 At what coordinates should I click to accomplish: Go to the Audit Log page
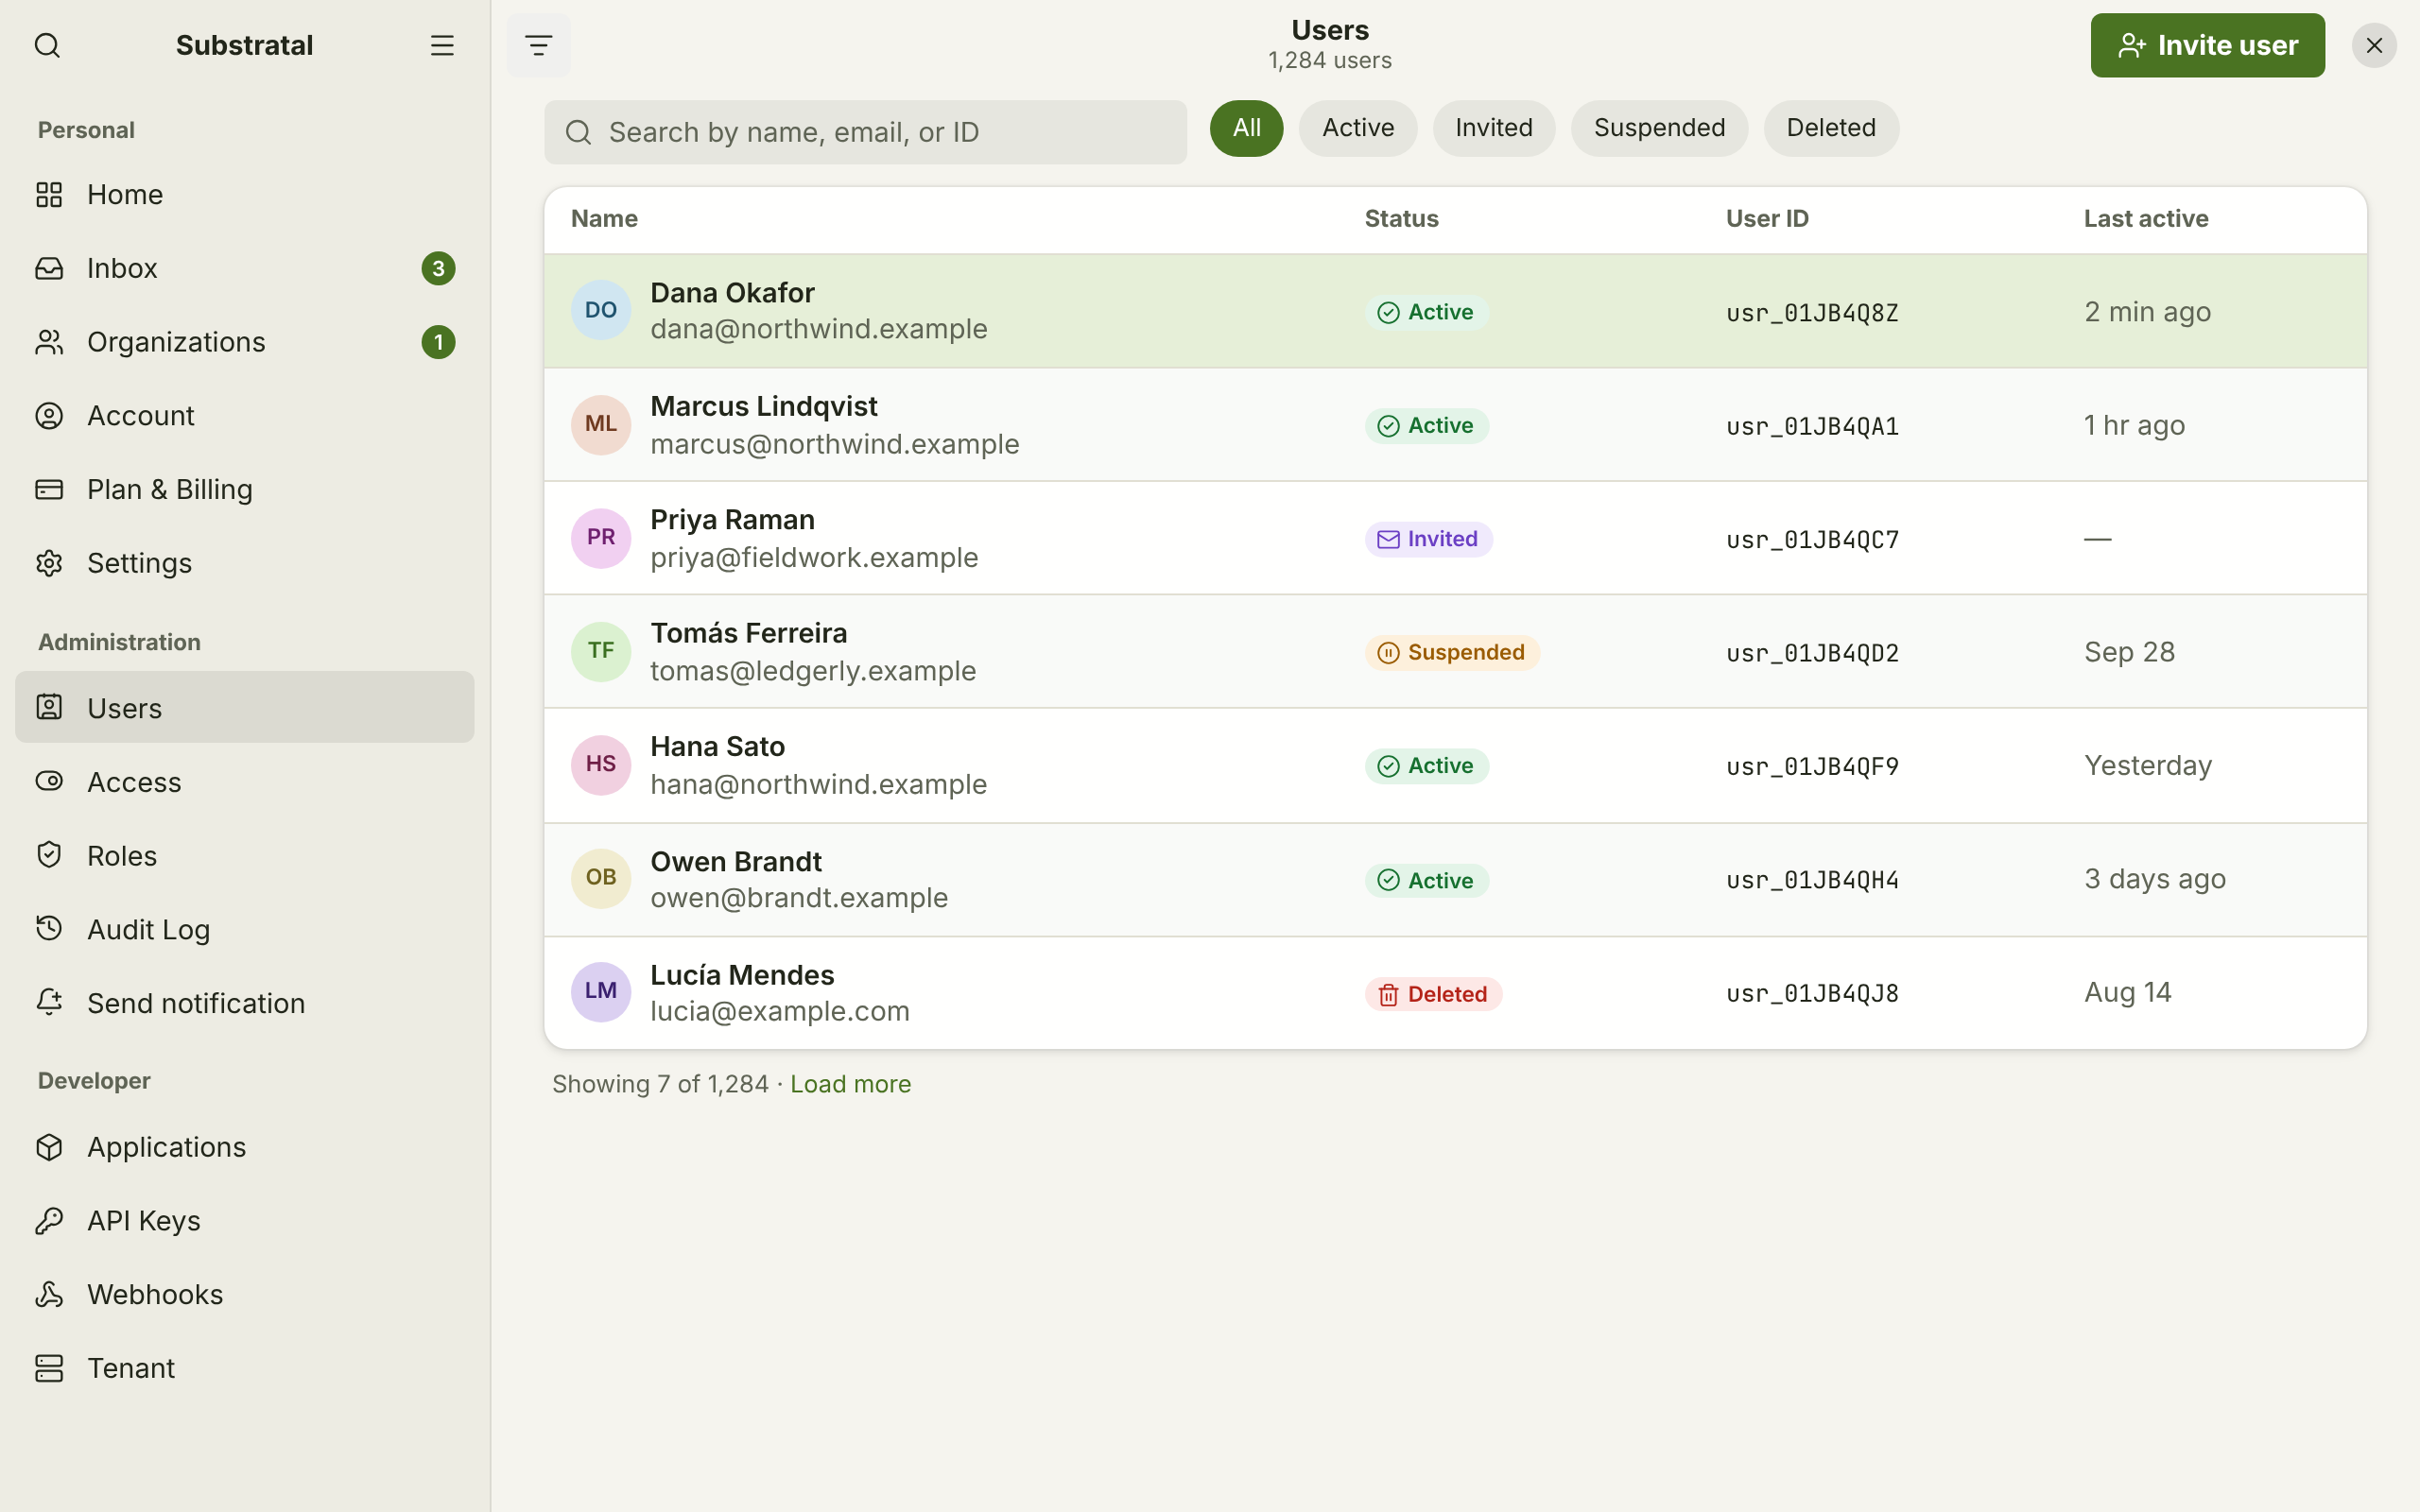tap(245, 929)
